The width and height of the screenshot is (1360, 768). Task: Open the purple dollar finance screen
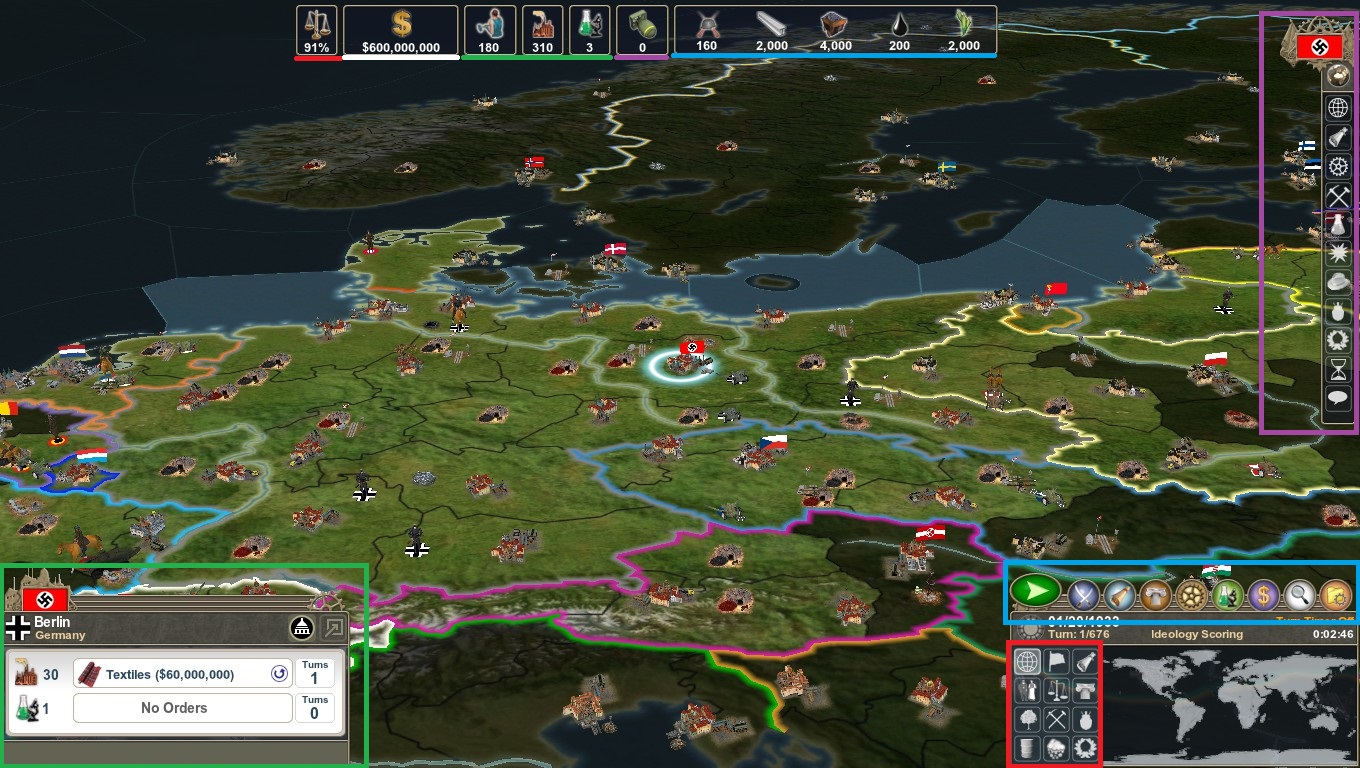[x=1264, y=595]
